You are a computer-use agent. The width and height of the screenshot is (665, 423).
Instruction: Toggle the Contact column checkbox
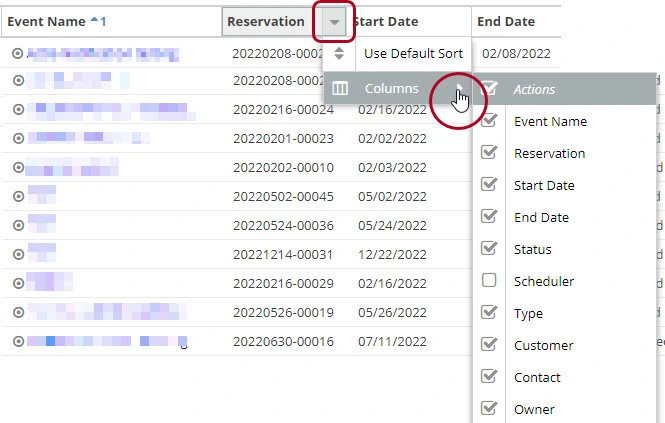pos(489,376)
